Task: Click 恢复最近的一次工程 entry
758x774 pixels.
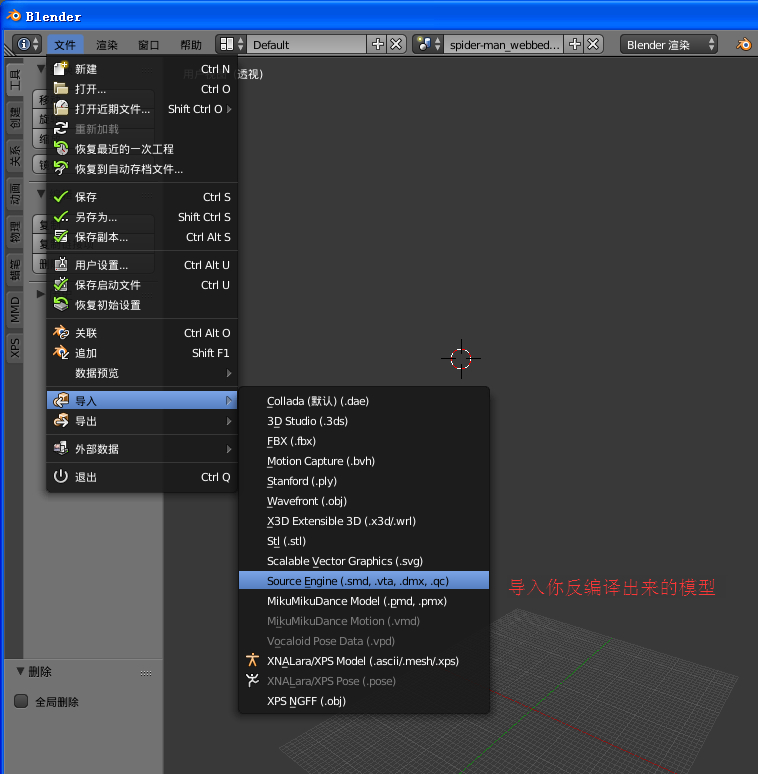Action: pos(142,149)
